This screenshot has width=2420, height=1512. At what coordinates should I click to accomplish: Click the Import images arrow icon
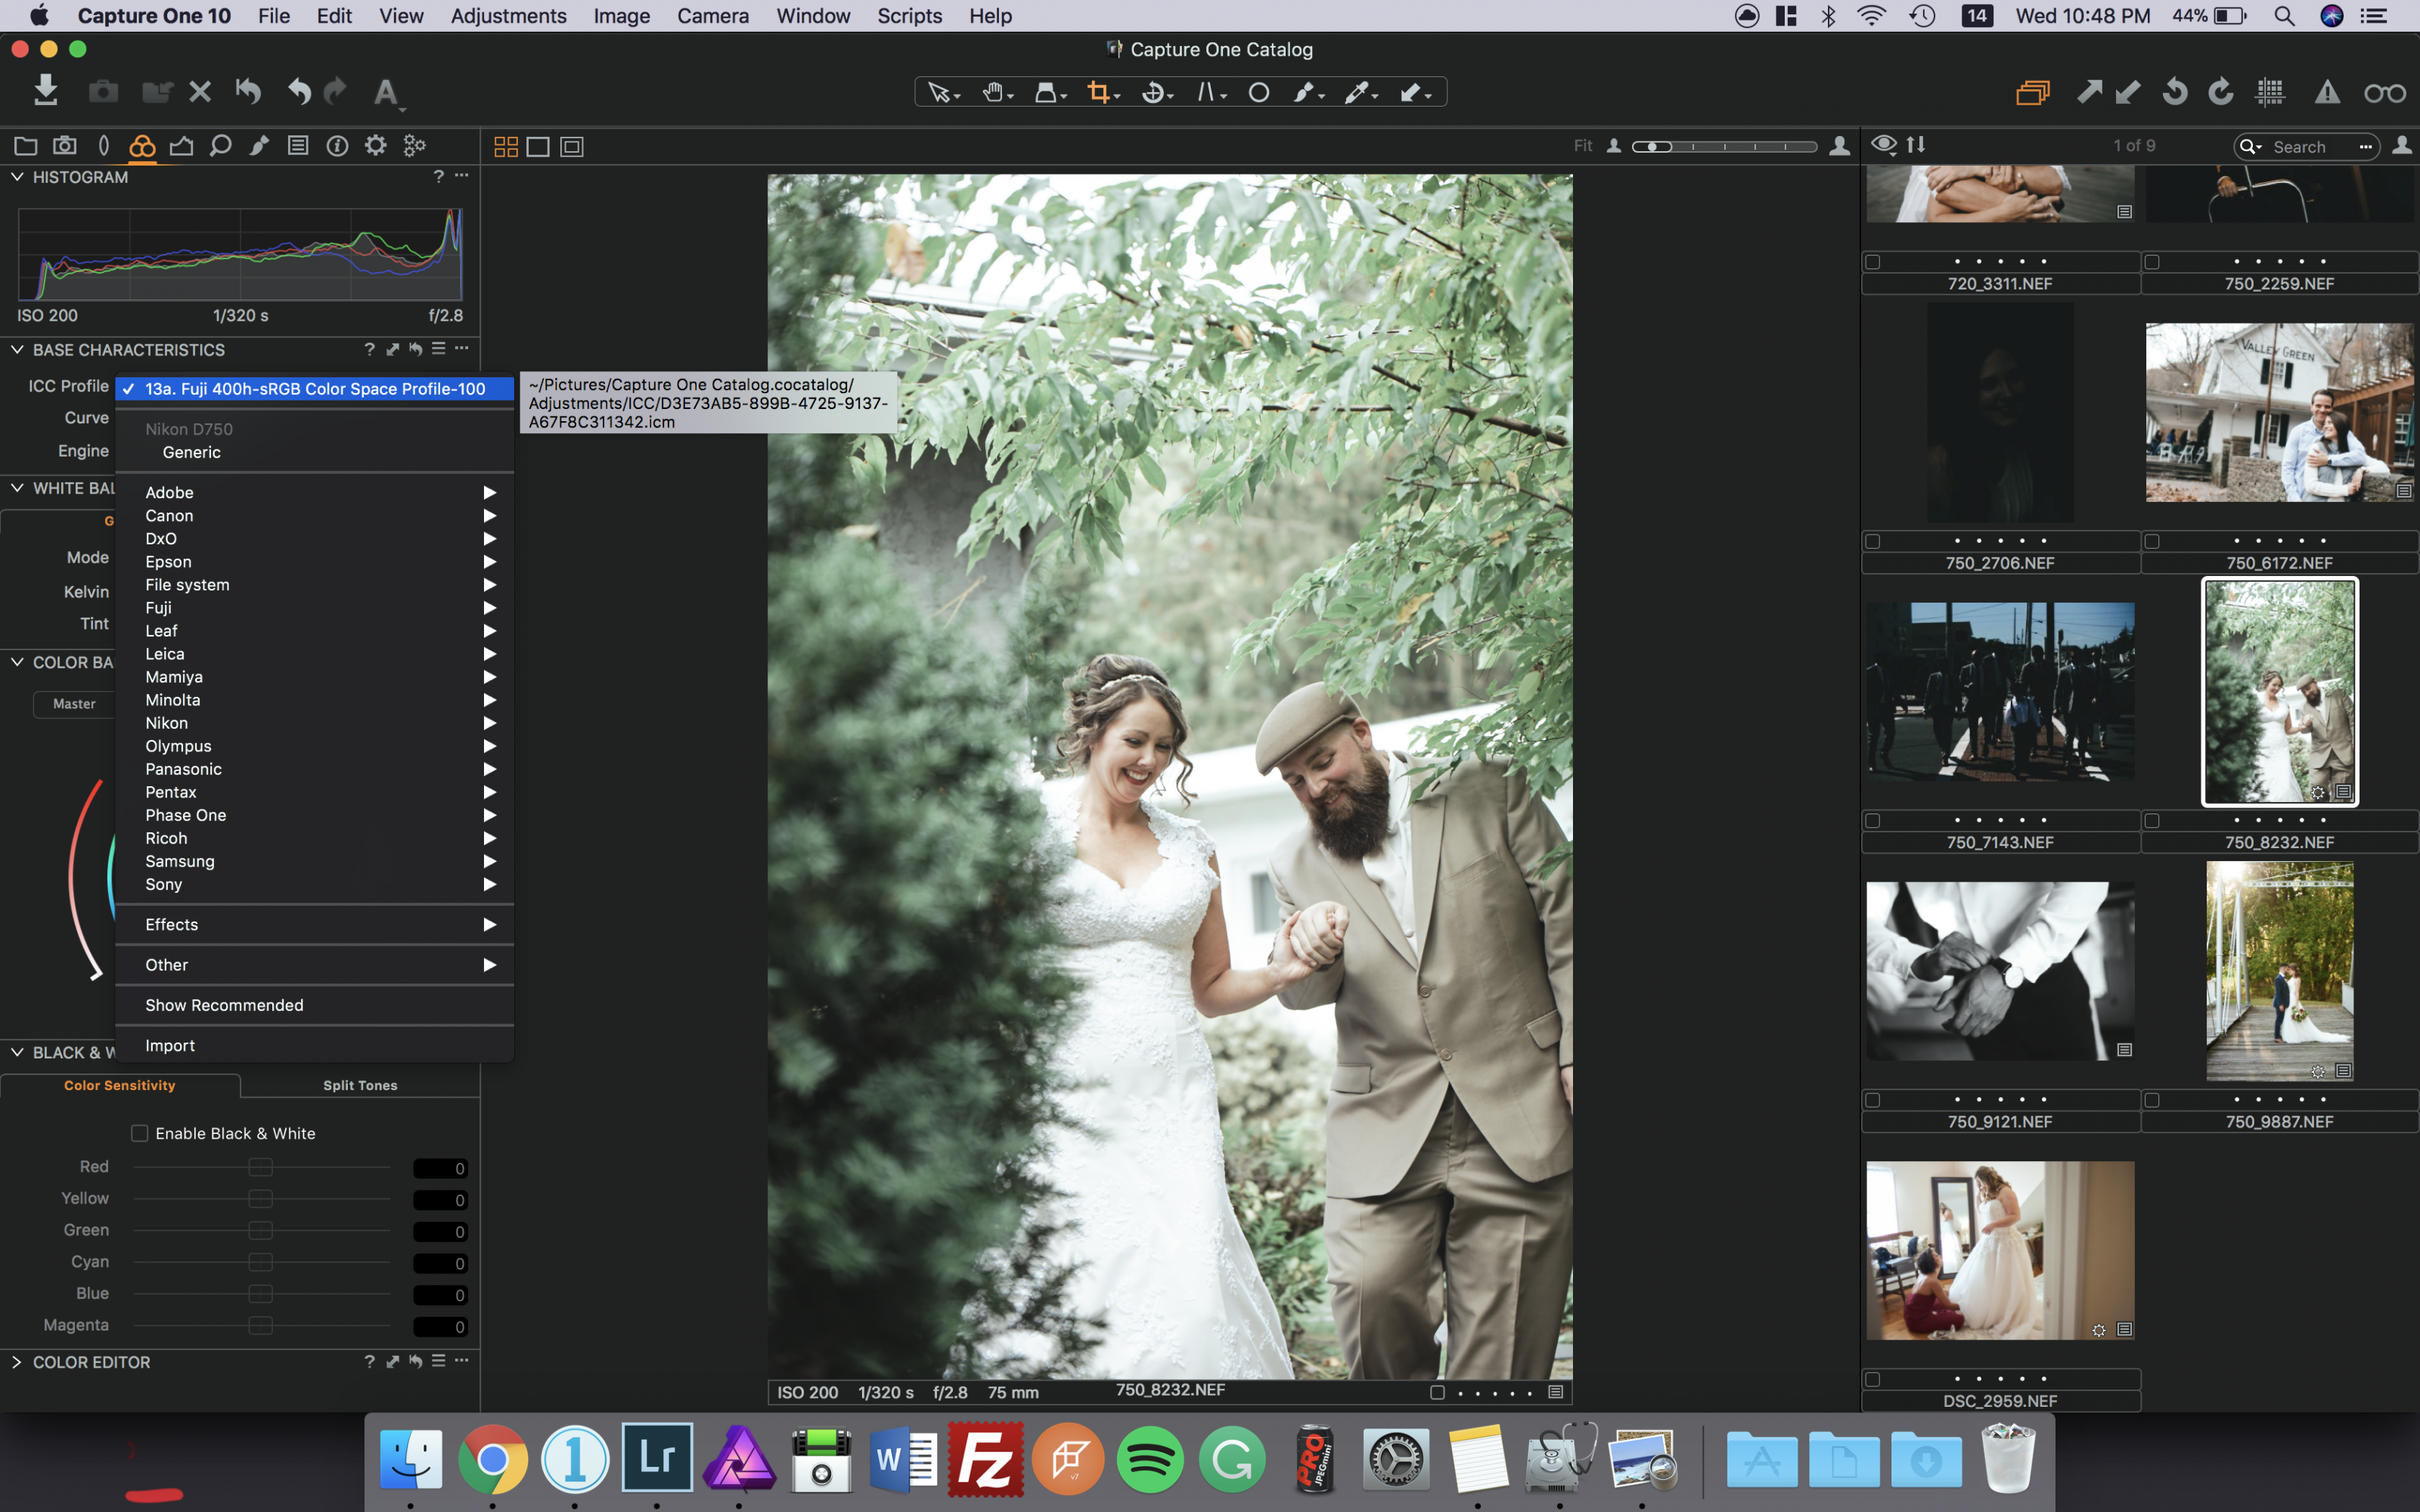pyautogui.click(x=45, y=90)
